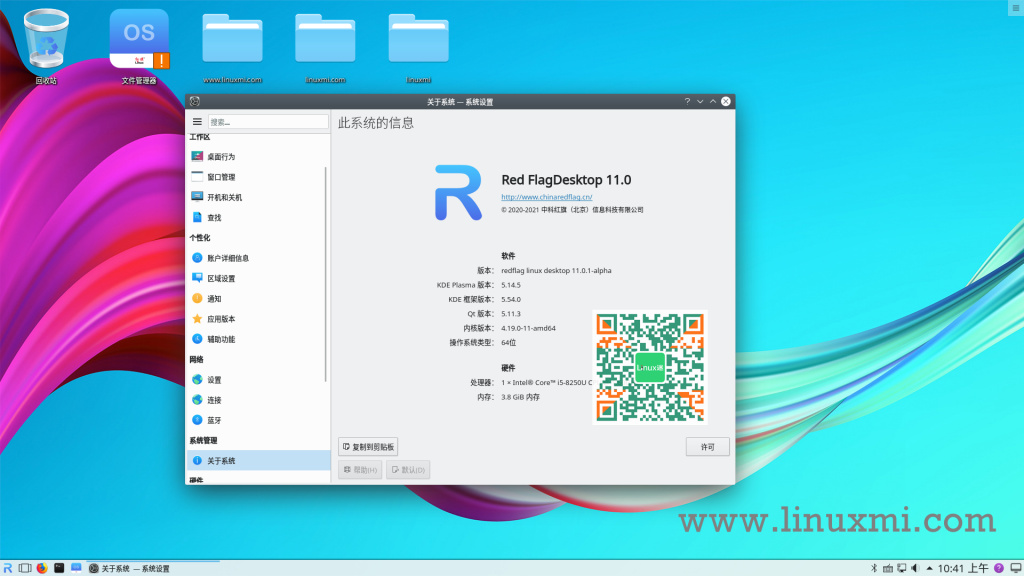Click the 网络 section header in sidebar
This screenshot has width=1024, height=576.
point(197,359)
